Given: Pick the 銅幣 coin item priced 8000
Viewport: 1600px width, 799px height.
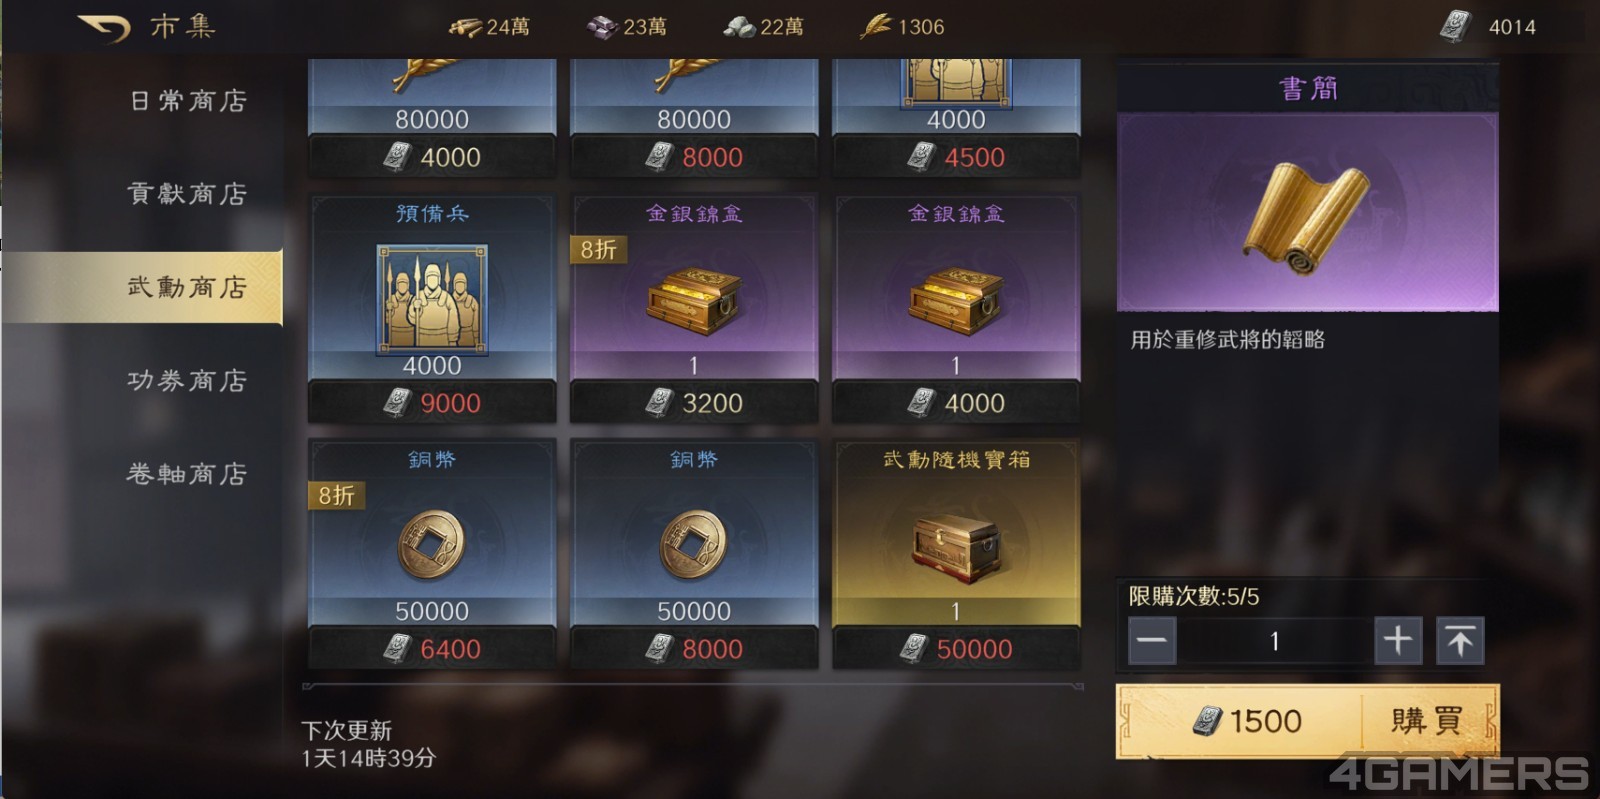Looking at the screenshot, I should coord(694,554).
